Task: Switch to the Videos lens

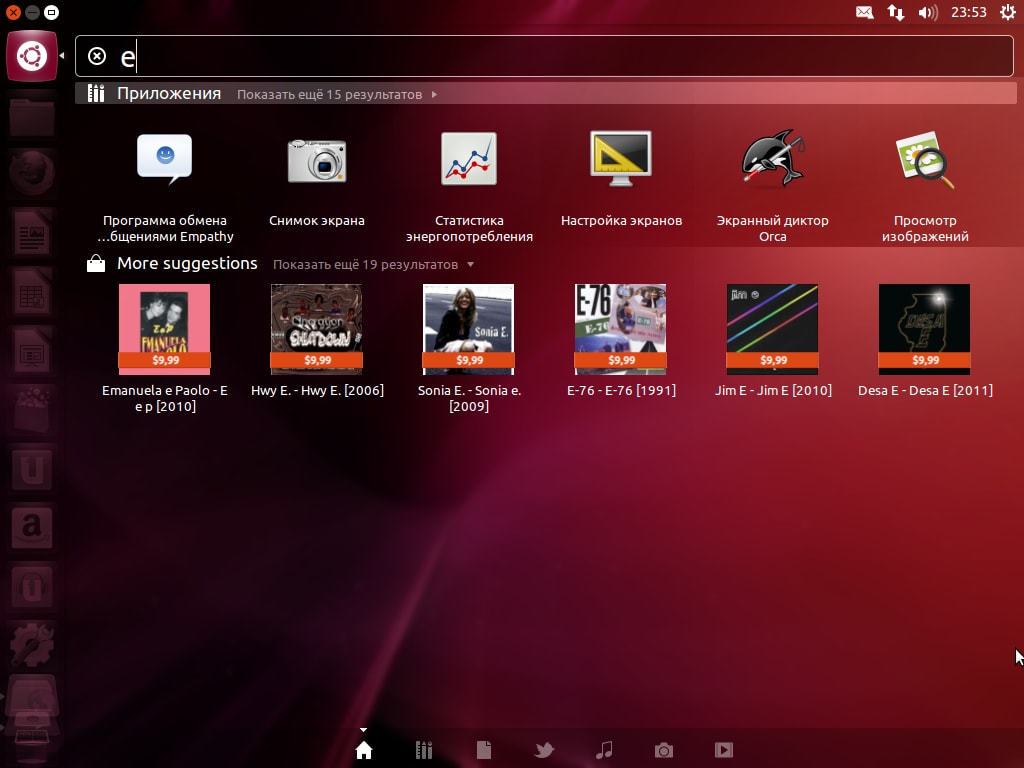Action: (x=724, y=750)
